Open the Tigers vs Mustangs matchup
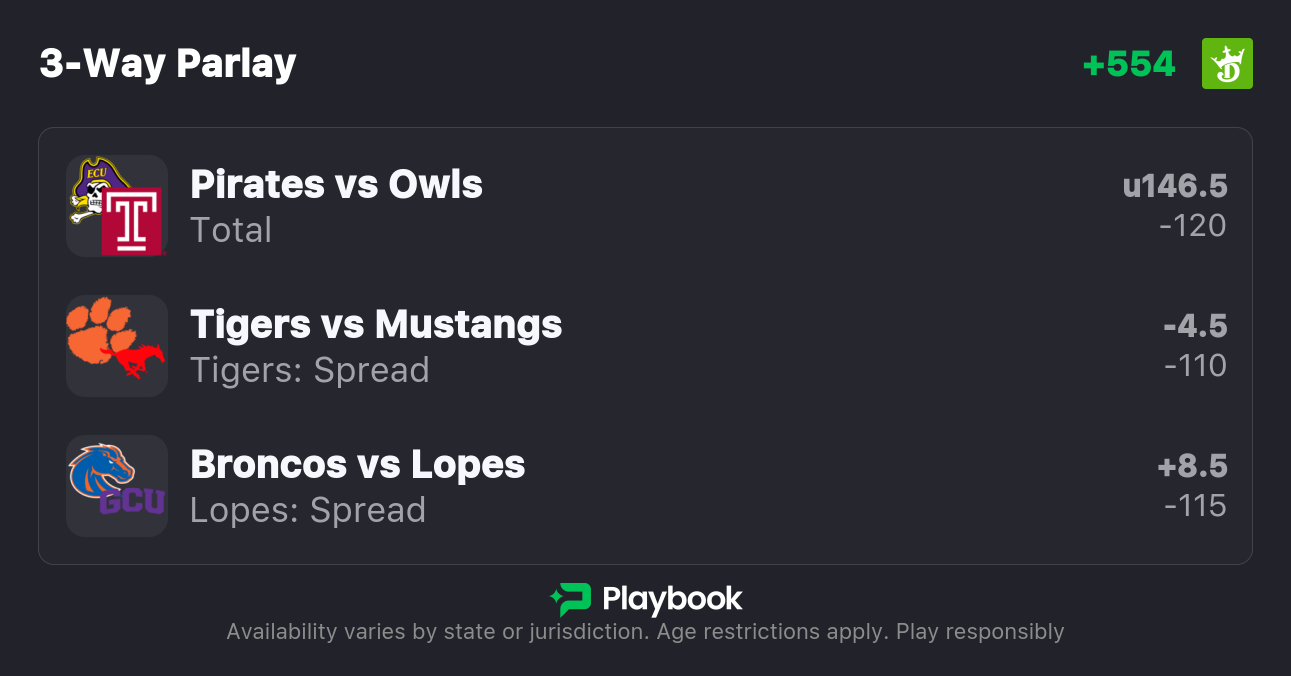 coord(376,325)
